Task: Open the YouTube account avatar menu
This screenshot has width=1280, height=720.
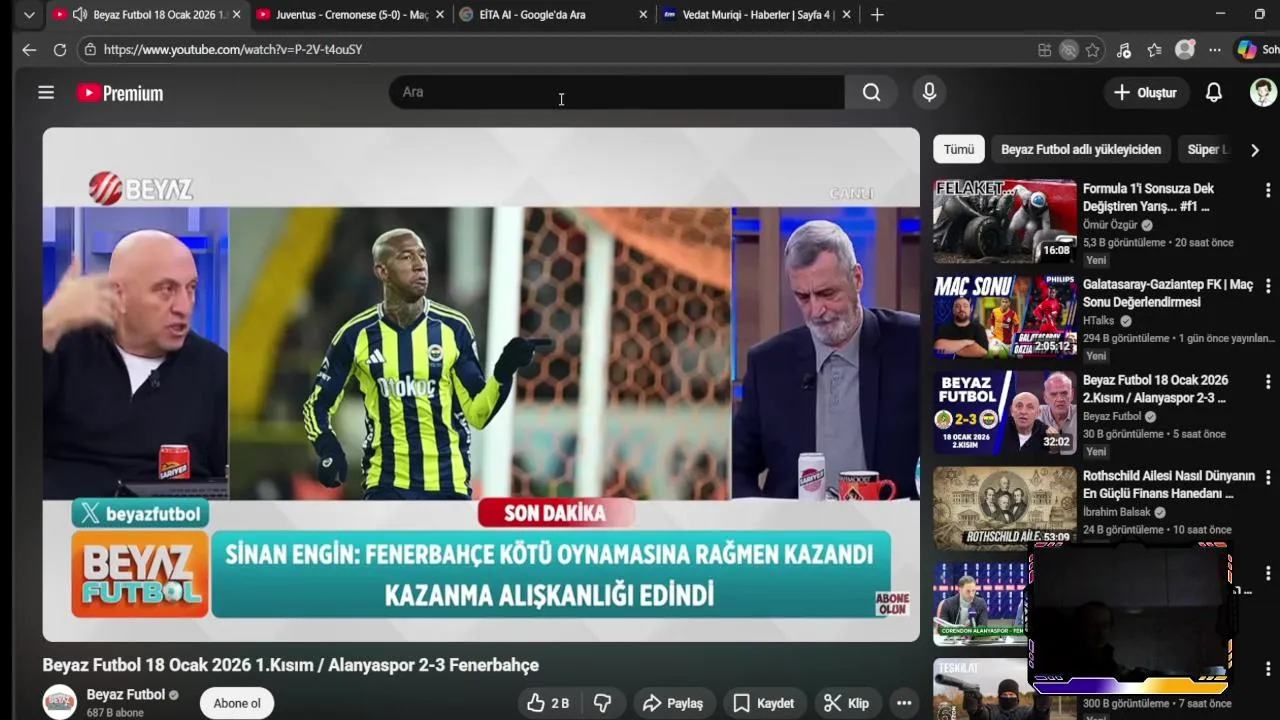Action: pos(1263,92)
